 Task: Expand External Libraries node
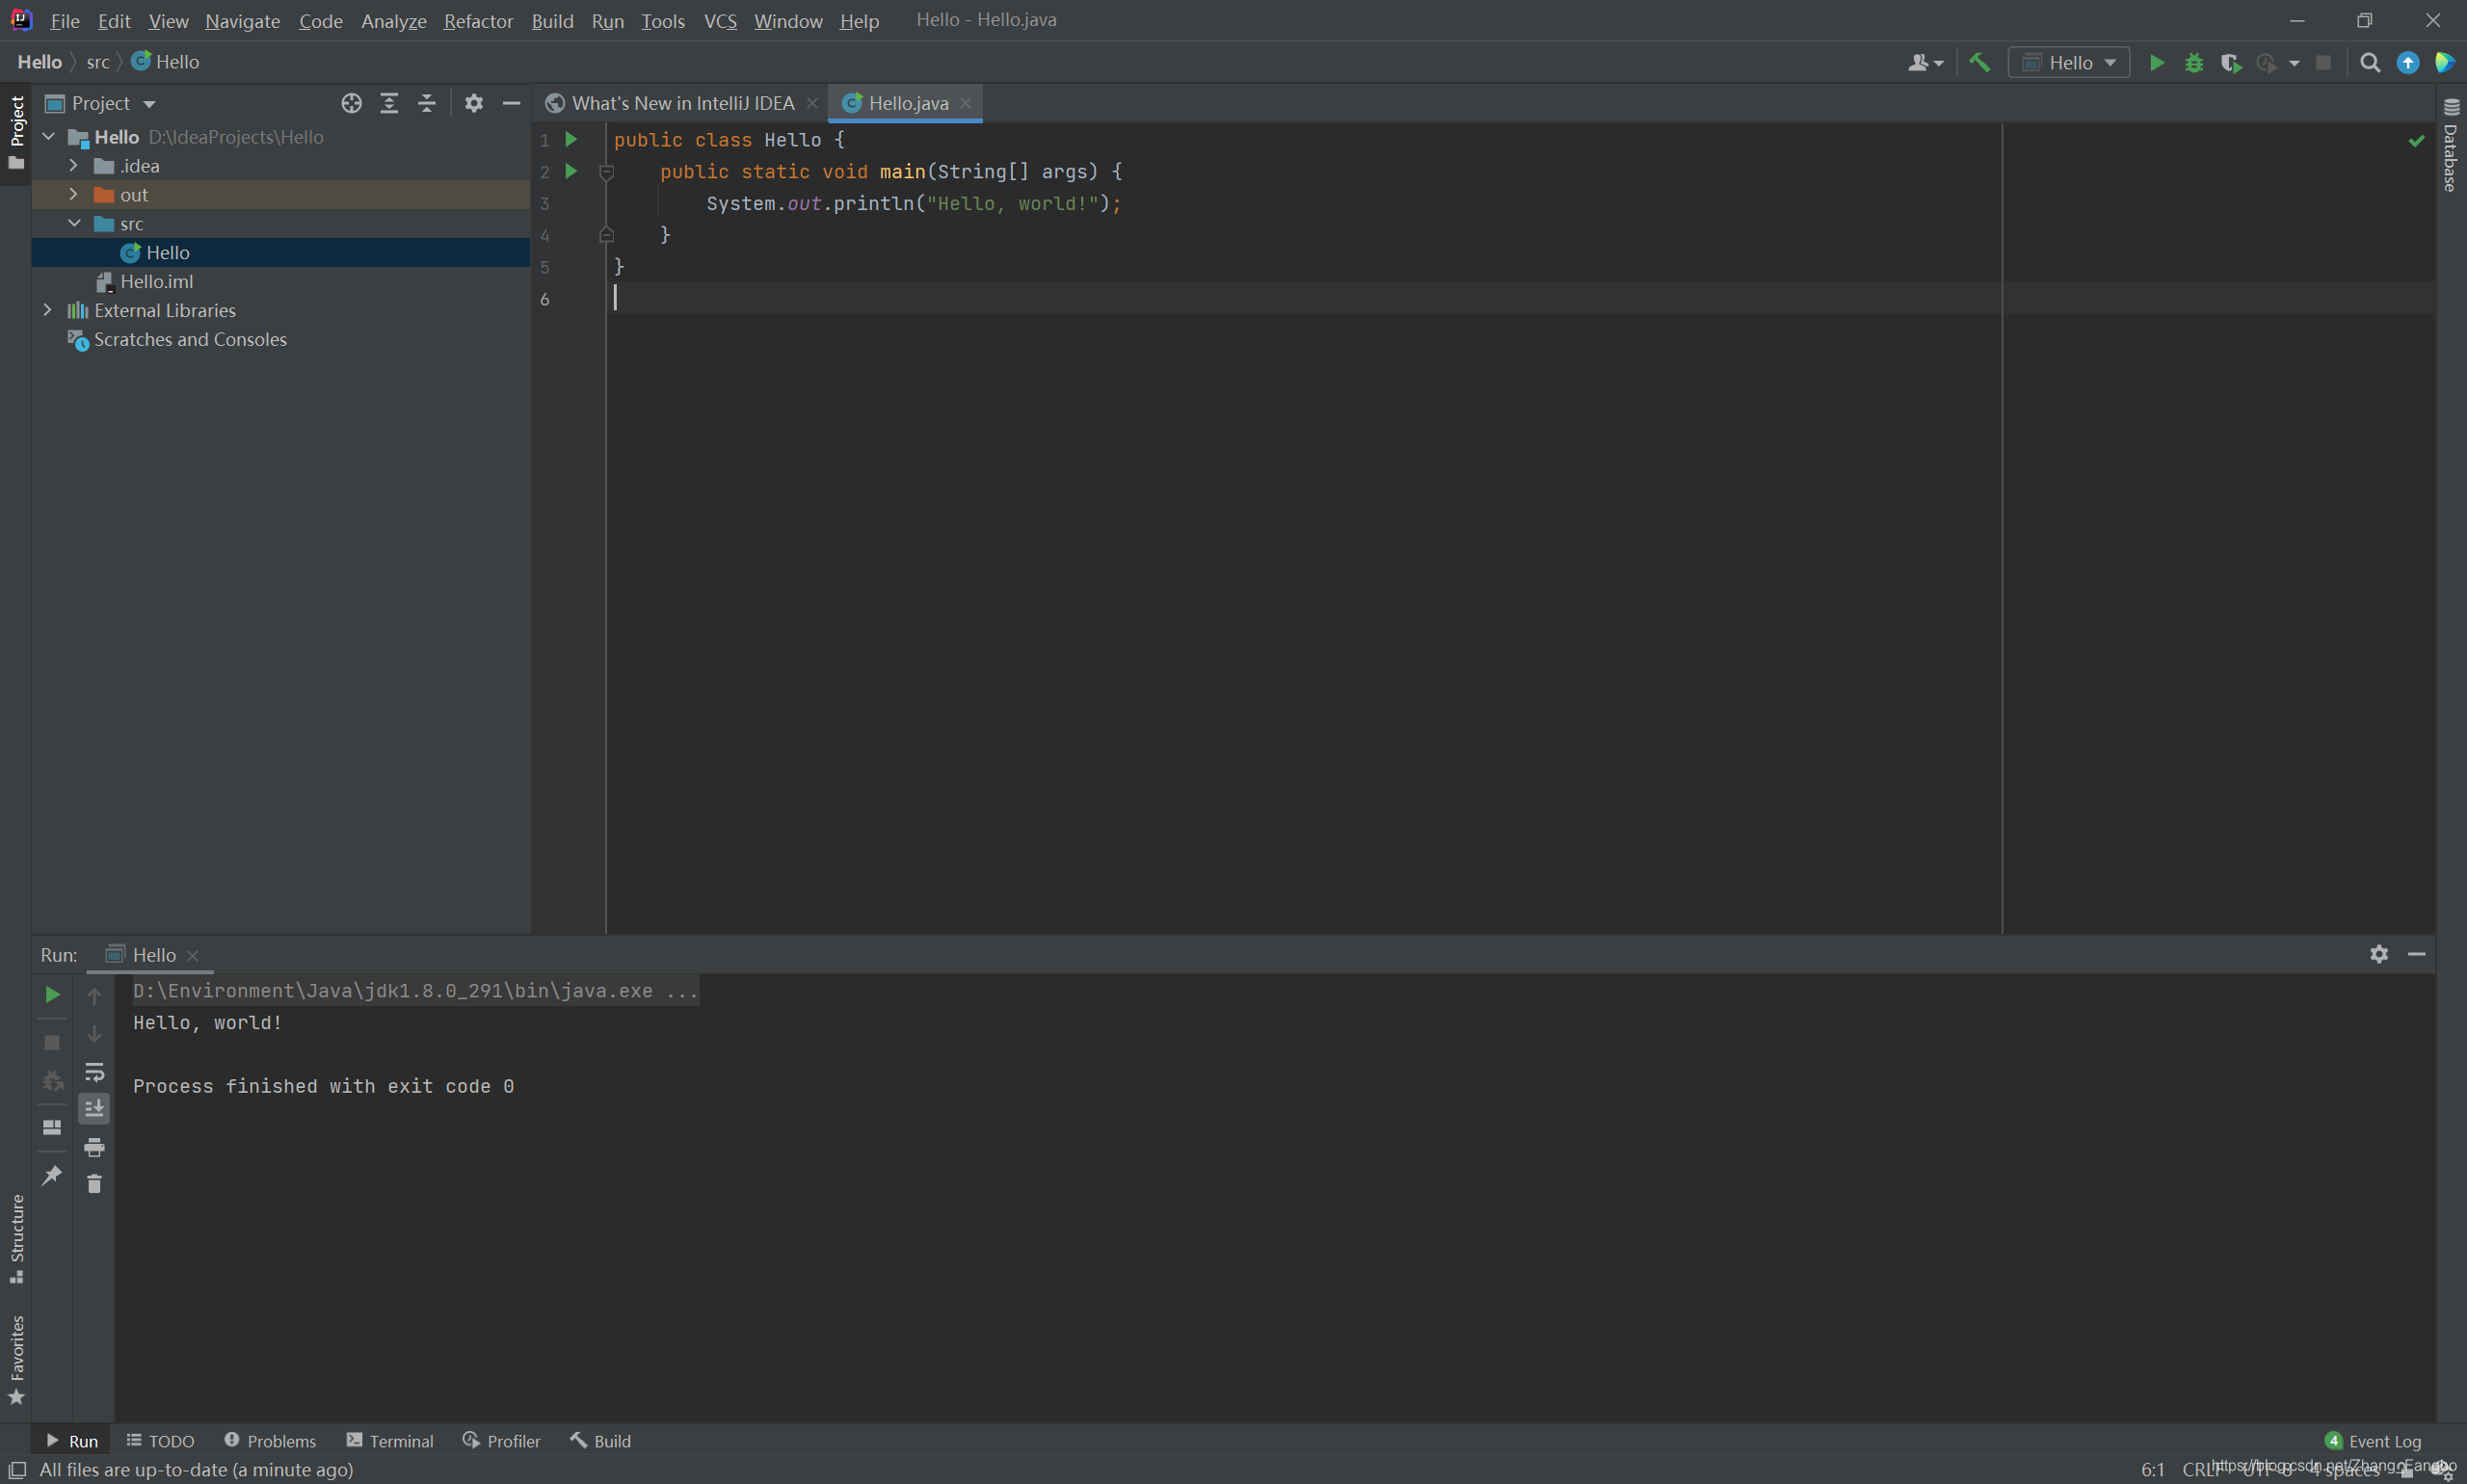point(48,310)
